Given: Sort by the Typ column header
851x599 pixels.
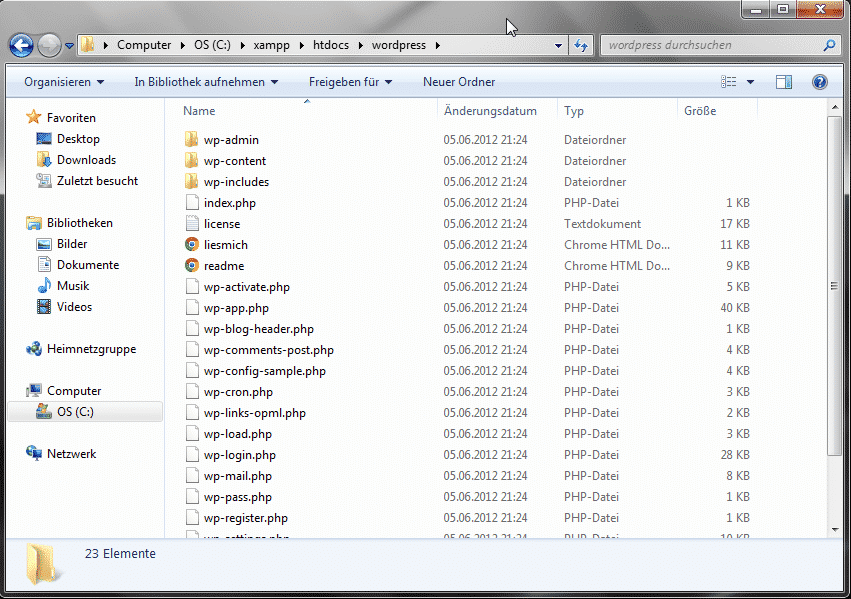Looking at the screenshot, I should pyautogui.click(x=574, y=111).
